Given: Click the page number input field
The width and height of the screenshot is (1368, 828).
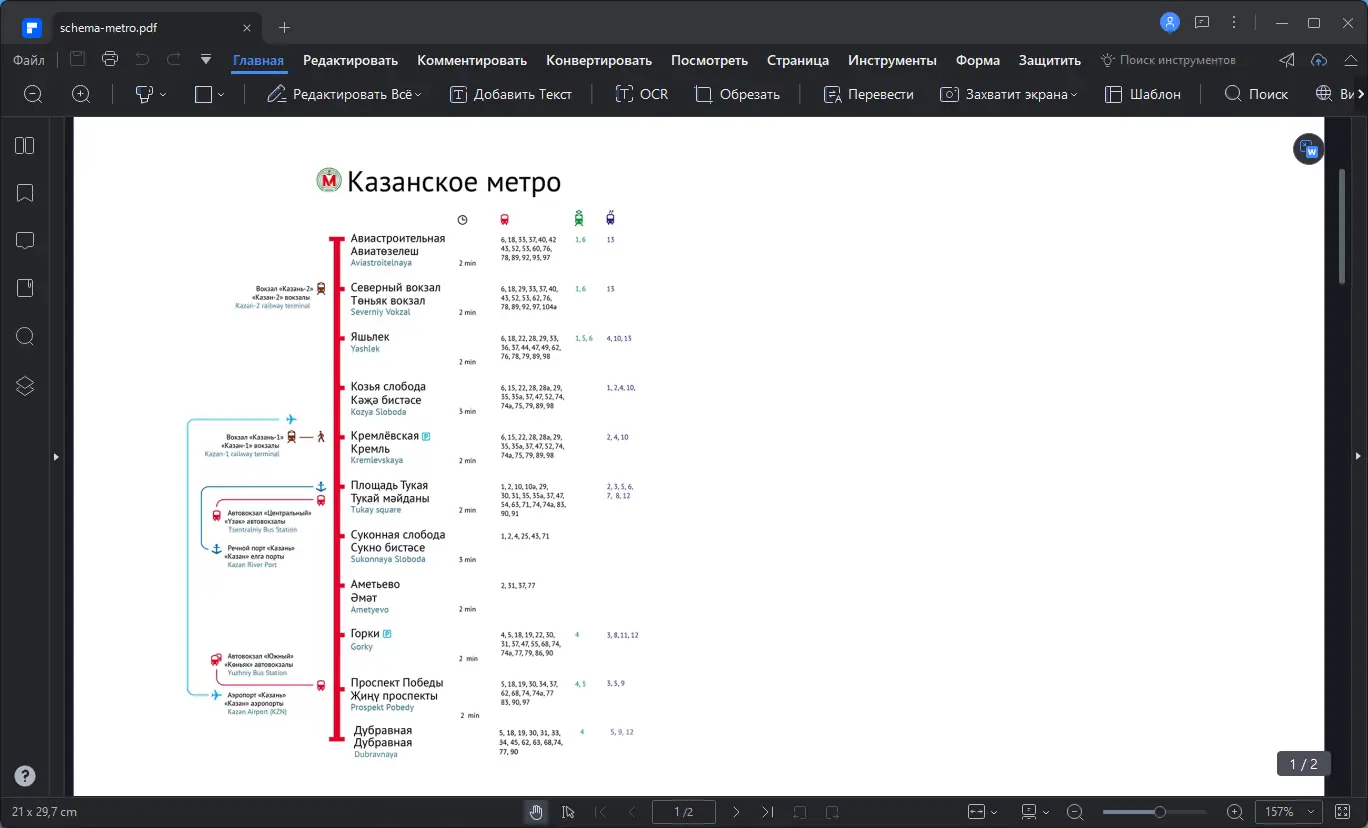Looking at the screenshot, I should [684, 812].
